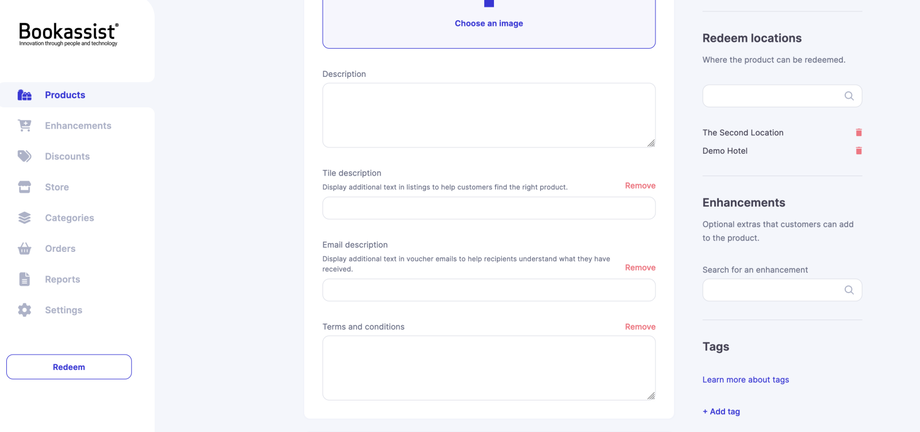Click the Store icon in sidebar
Image resolution: width=920 pixels, height=432 pixels.
(24, 187)
